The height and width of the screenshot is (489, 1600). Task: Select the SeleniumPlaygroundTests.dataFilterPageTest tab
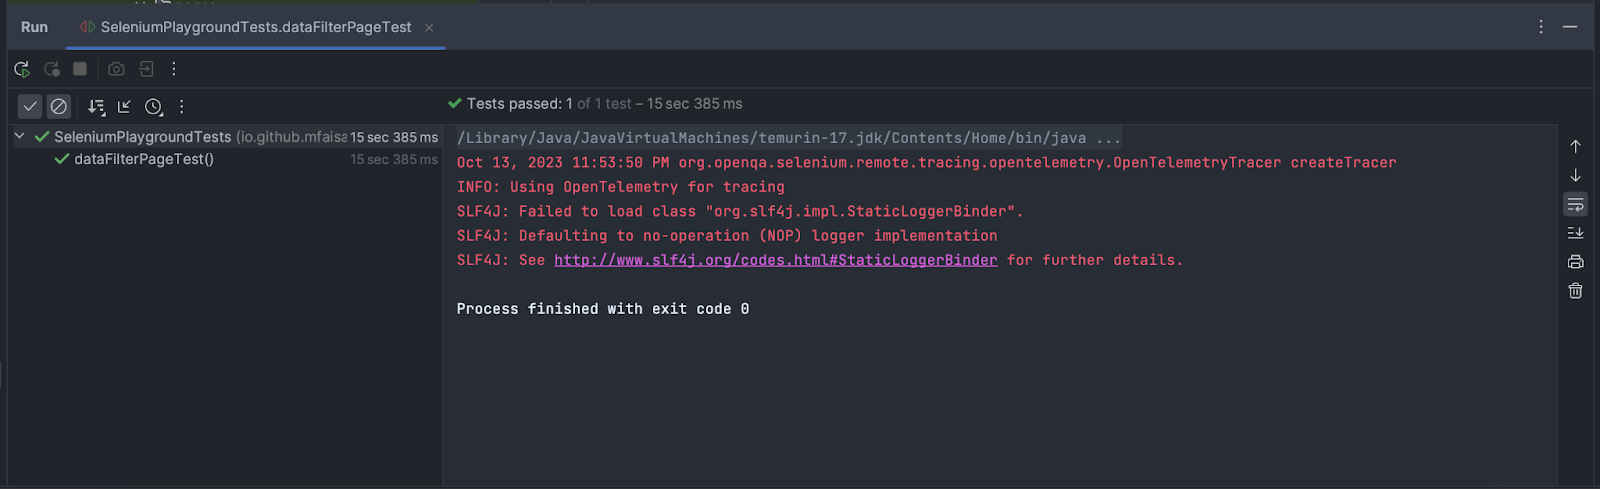click(x=255, y=27)
